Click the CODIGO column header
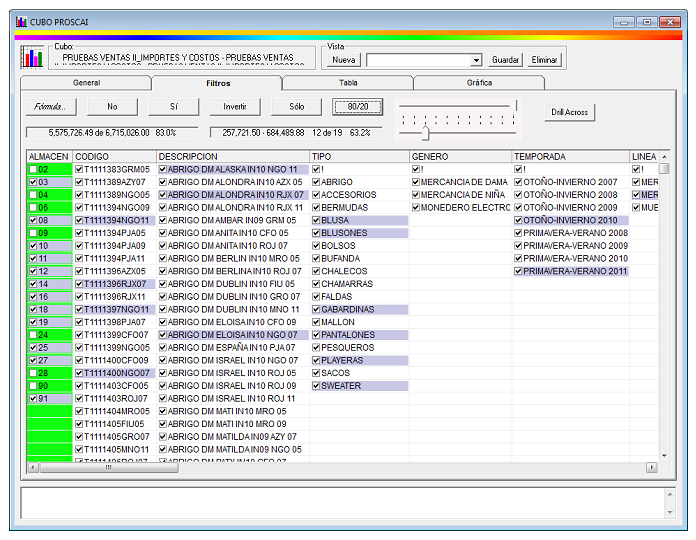696x540 pixels. [x=114, y=157]
